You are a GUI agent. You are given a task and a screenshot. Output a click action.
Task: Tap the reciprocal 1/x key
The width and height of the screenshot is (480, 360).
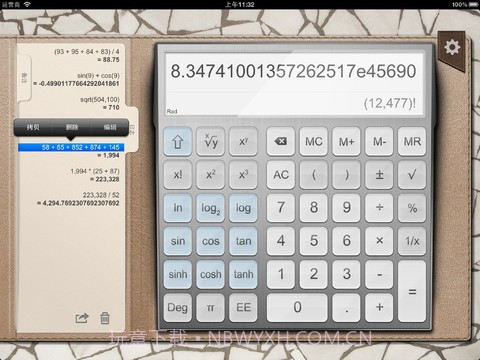pyautogui.click(x=412, y=241)
